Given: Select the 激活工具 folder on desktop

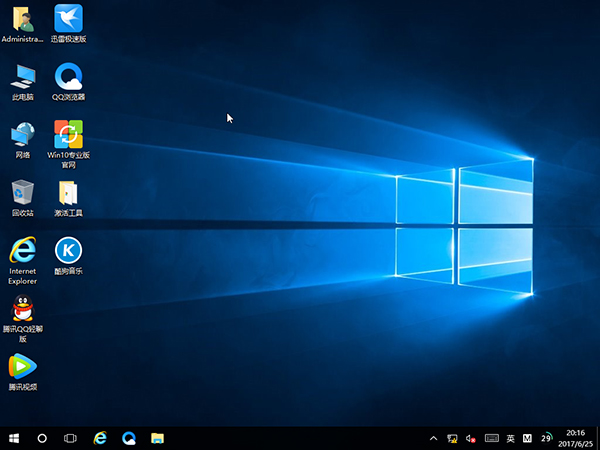Looking at the screenshot, I should [x=68, y=192].
